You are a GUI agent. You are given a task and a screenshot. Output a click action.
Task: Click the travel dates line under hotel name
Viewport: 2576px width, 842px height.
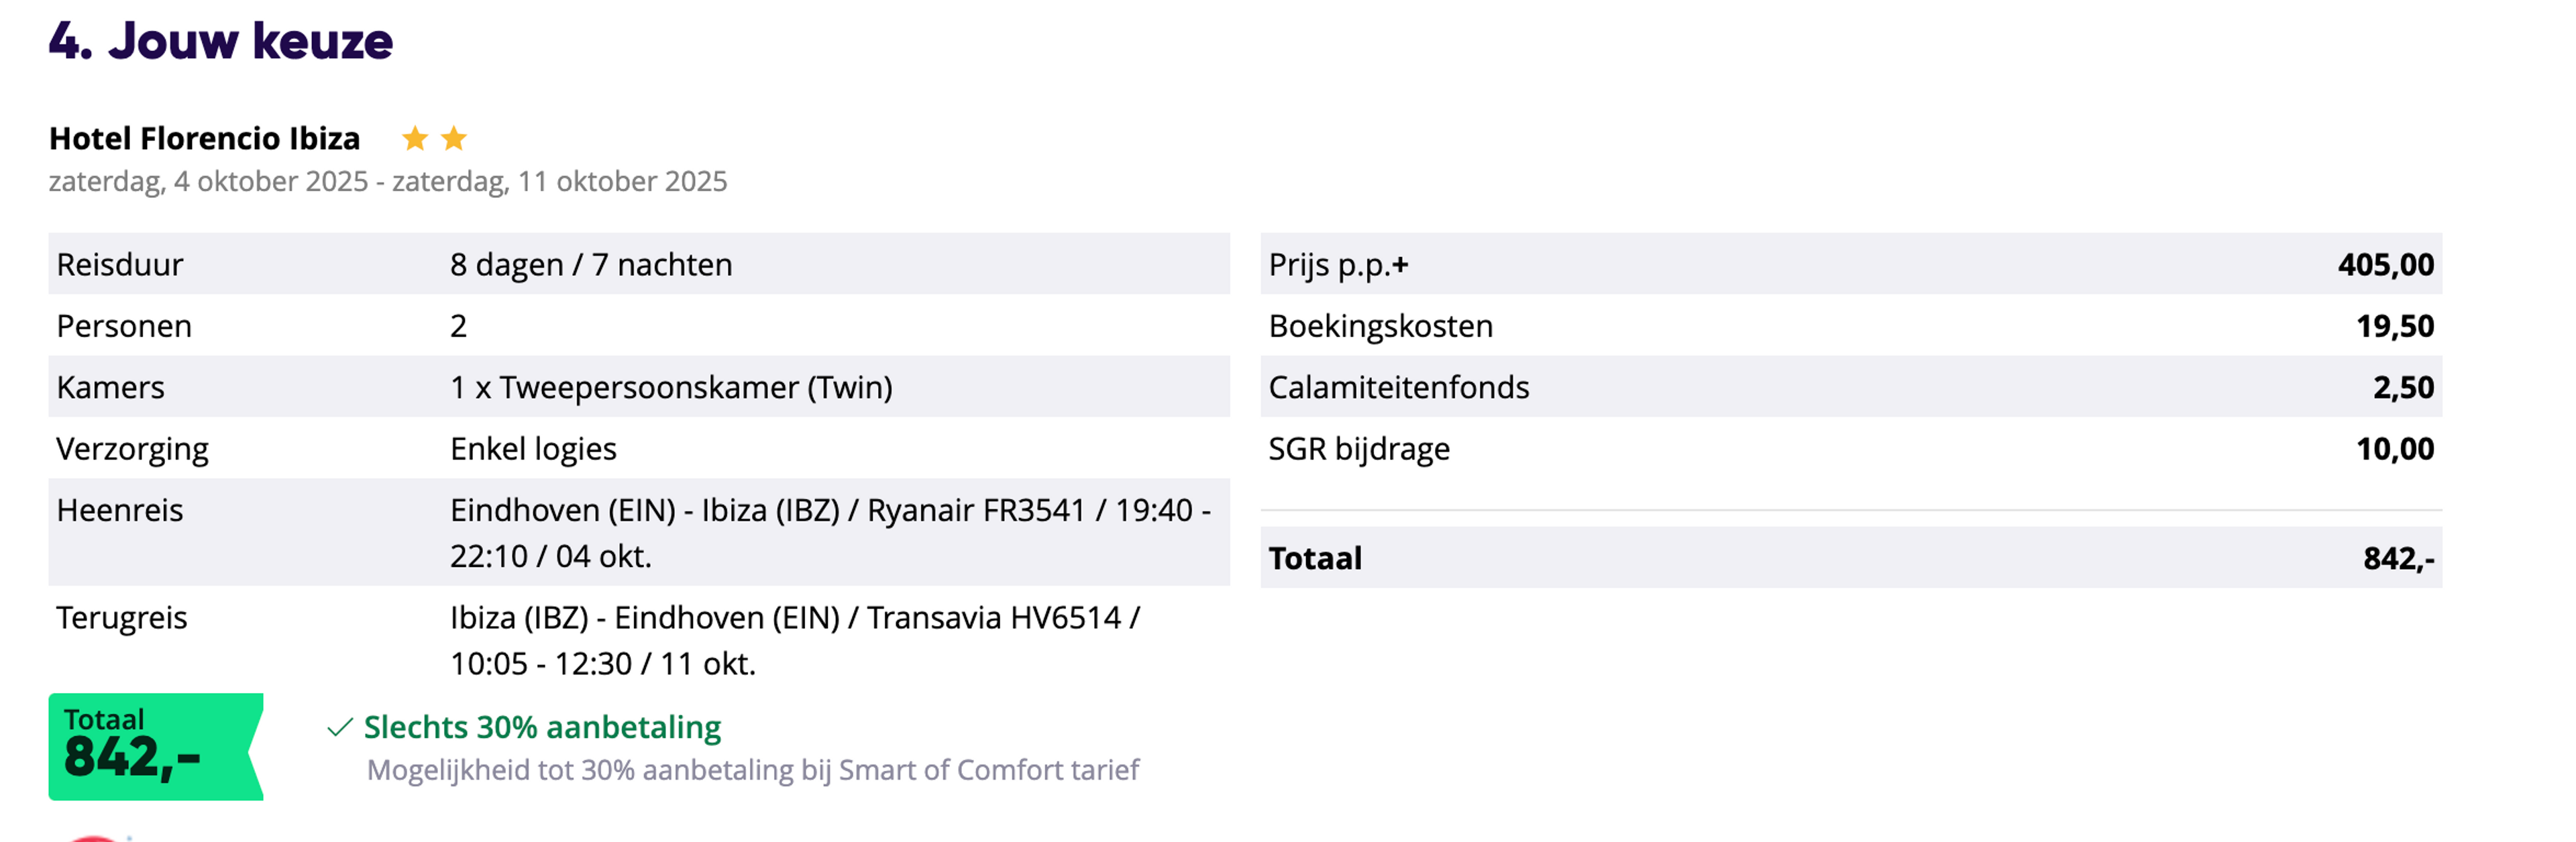(388, 181)
